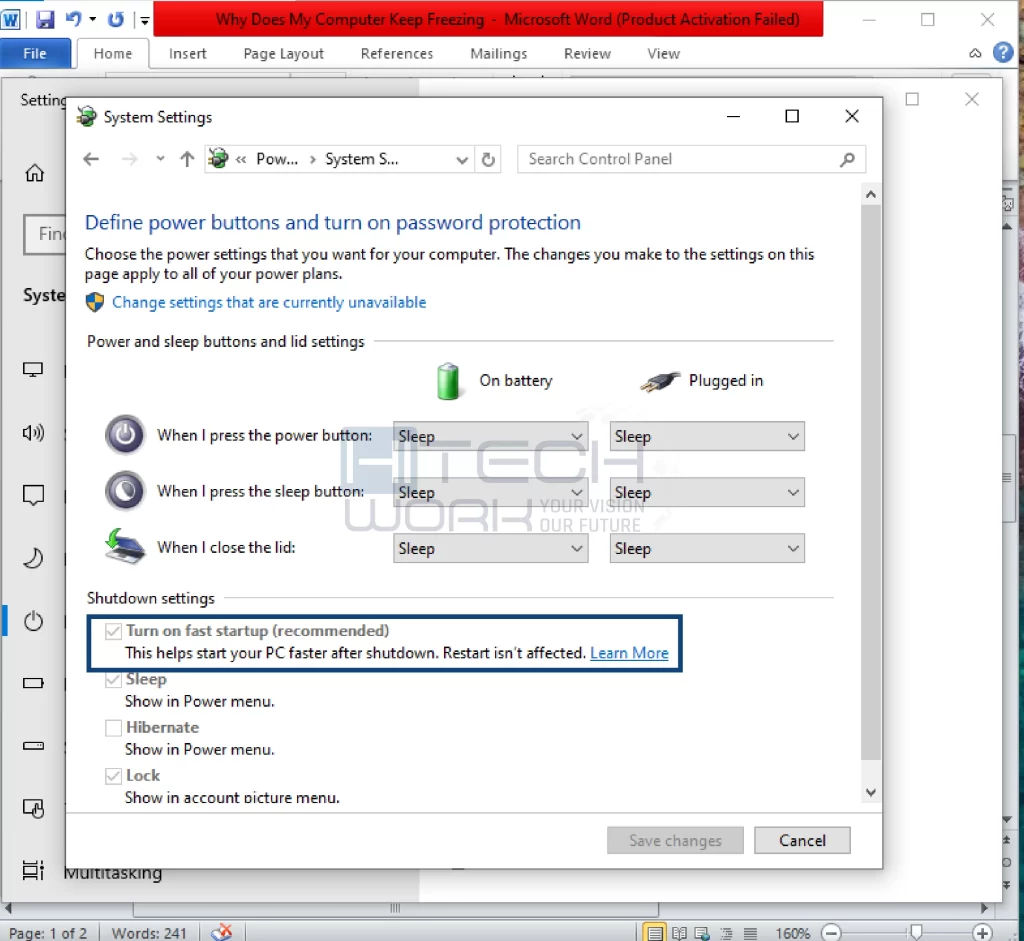Image resolution: width=1024 pixels, height=941 pixels.
Task: Open the File tab in Word
Action: pos(35,54)
